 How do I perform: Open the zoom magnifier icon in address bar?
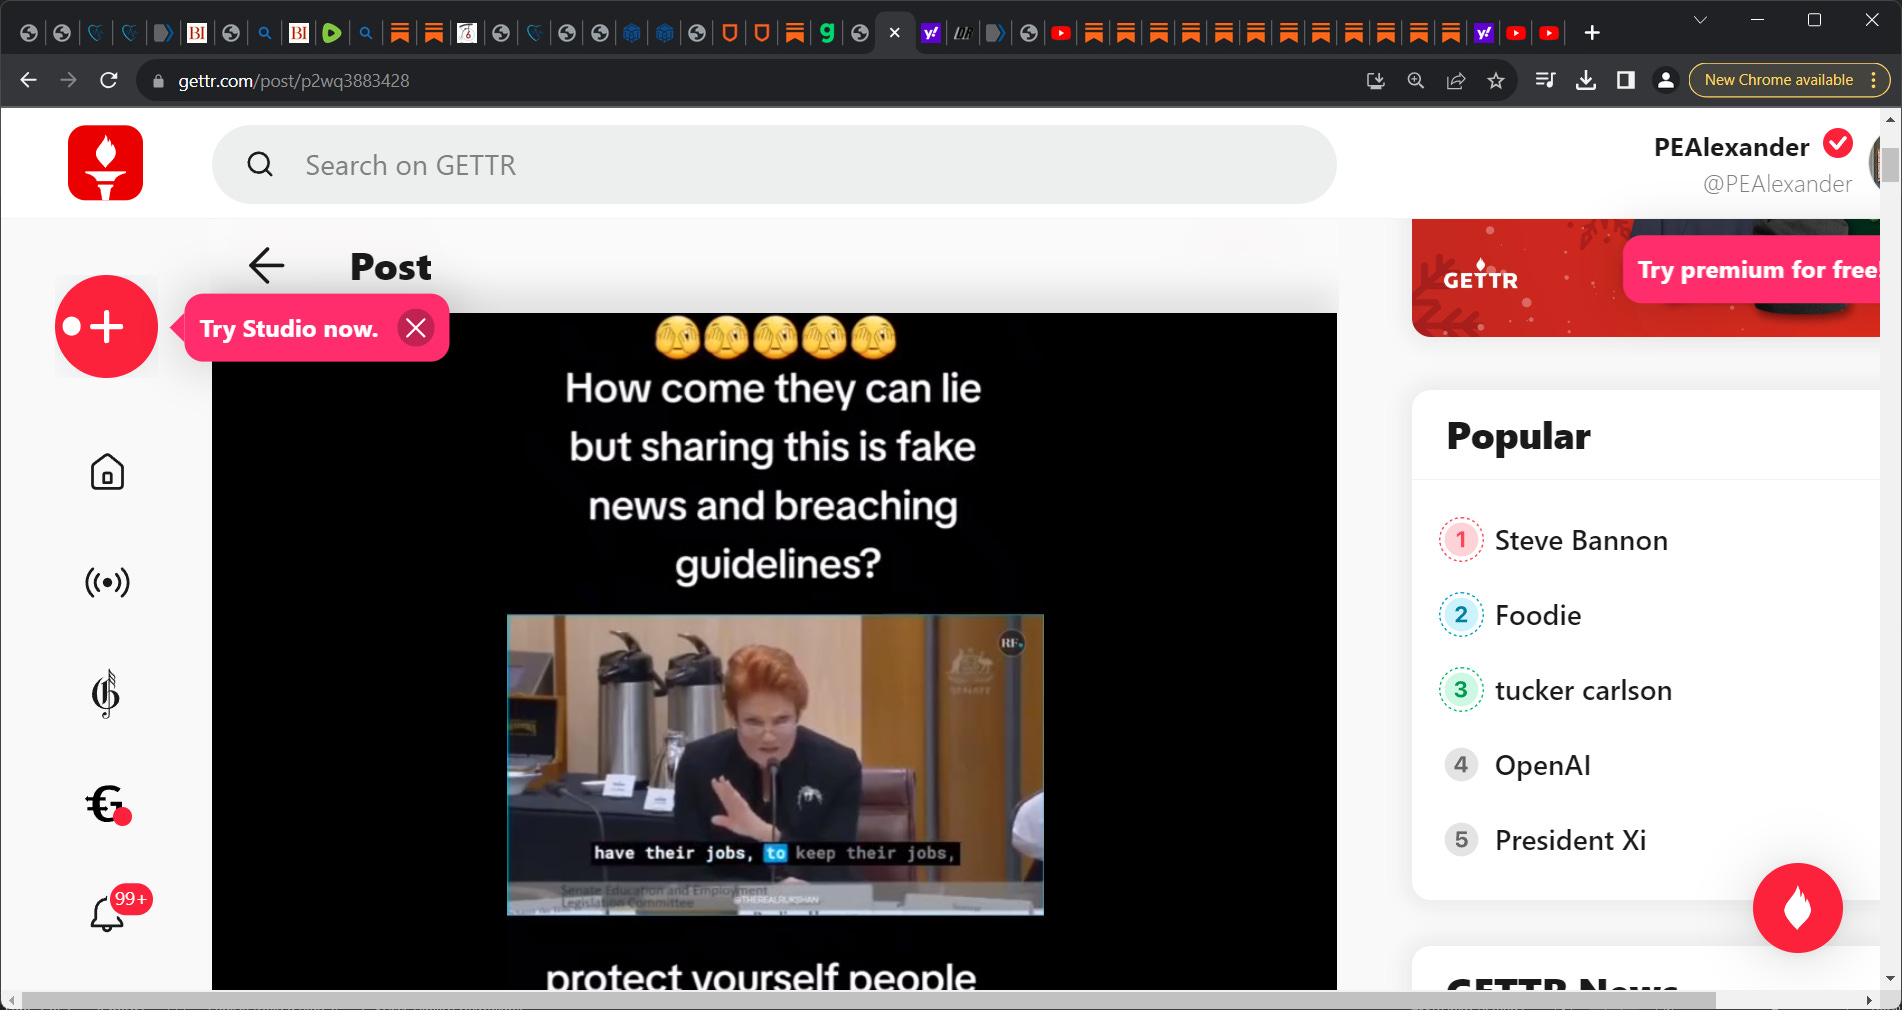click(1416, 81)
